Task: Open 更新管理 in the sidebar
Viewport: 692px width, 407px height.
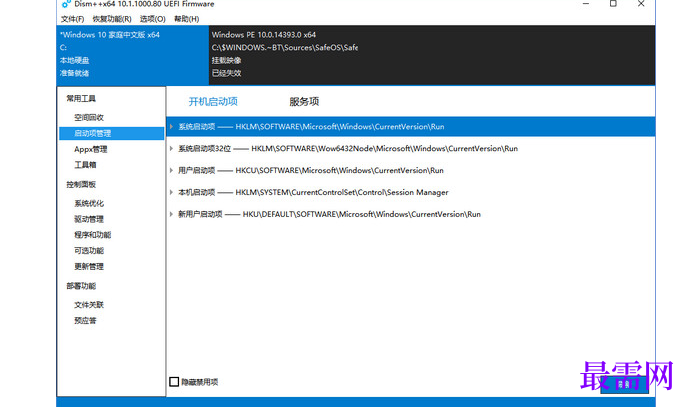Action: [x=89, y=267]
